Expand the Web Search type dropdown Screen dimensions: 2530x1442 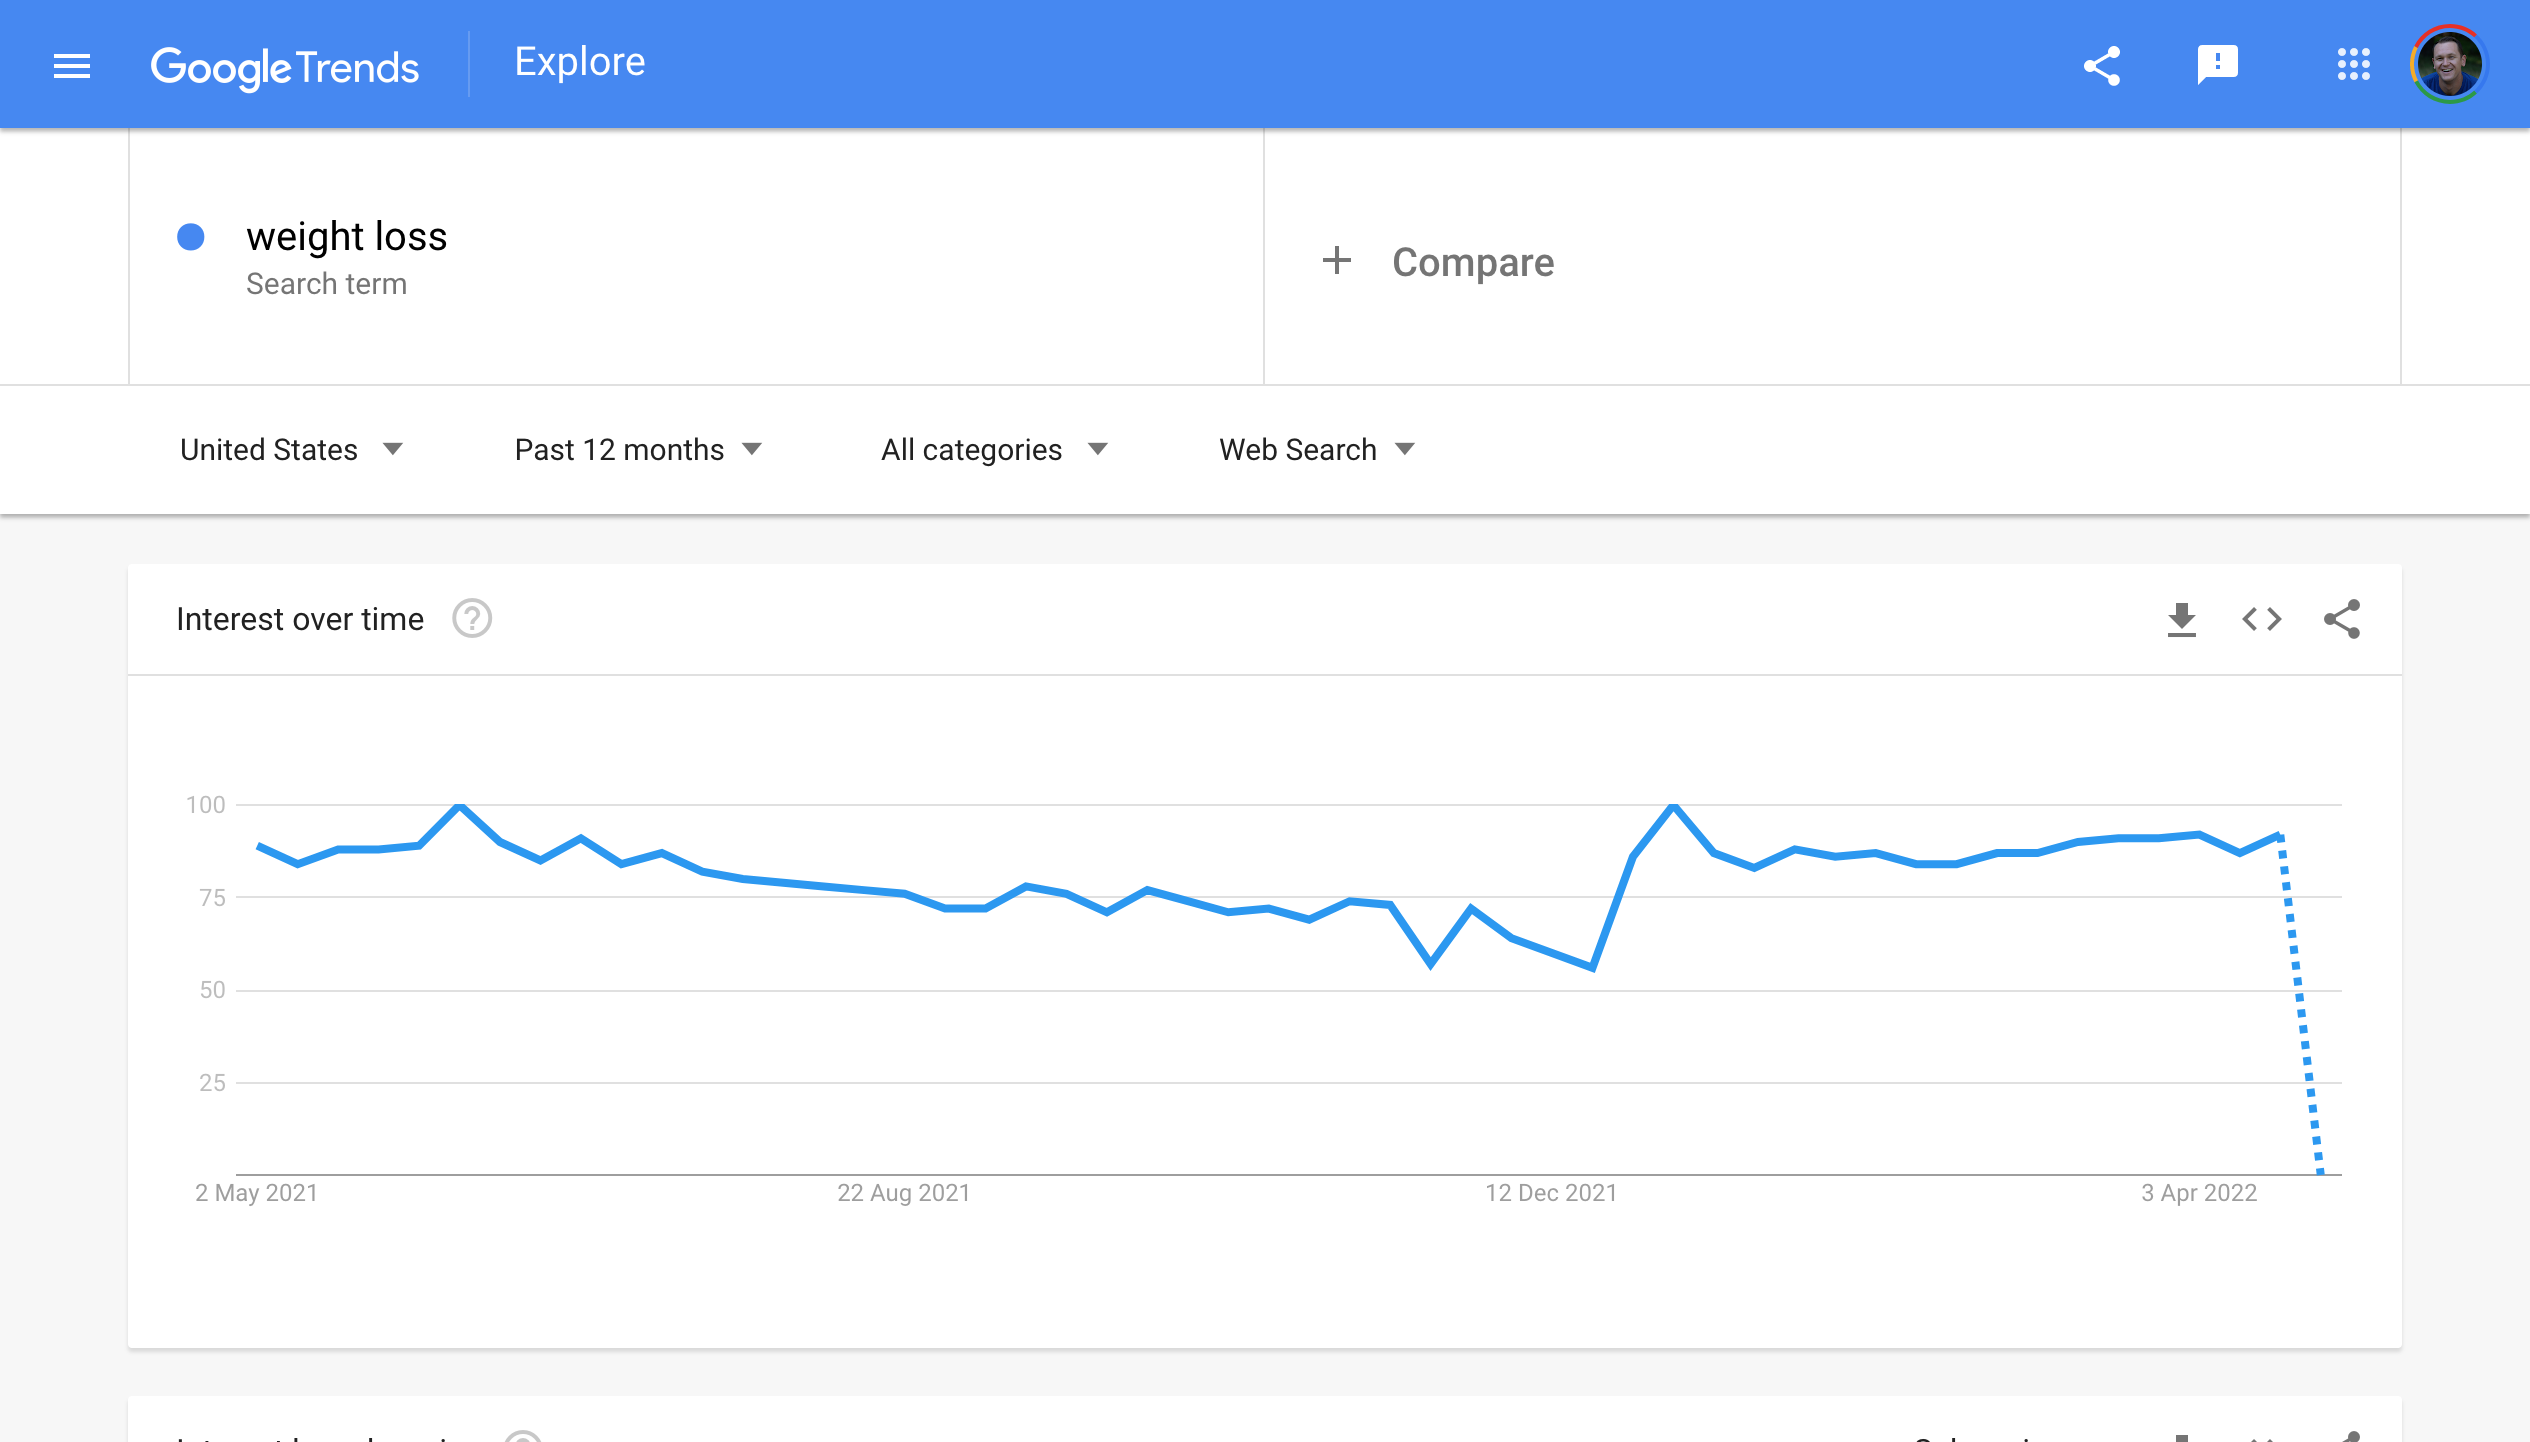1316,450
